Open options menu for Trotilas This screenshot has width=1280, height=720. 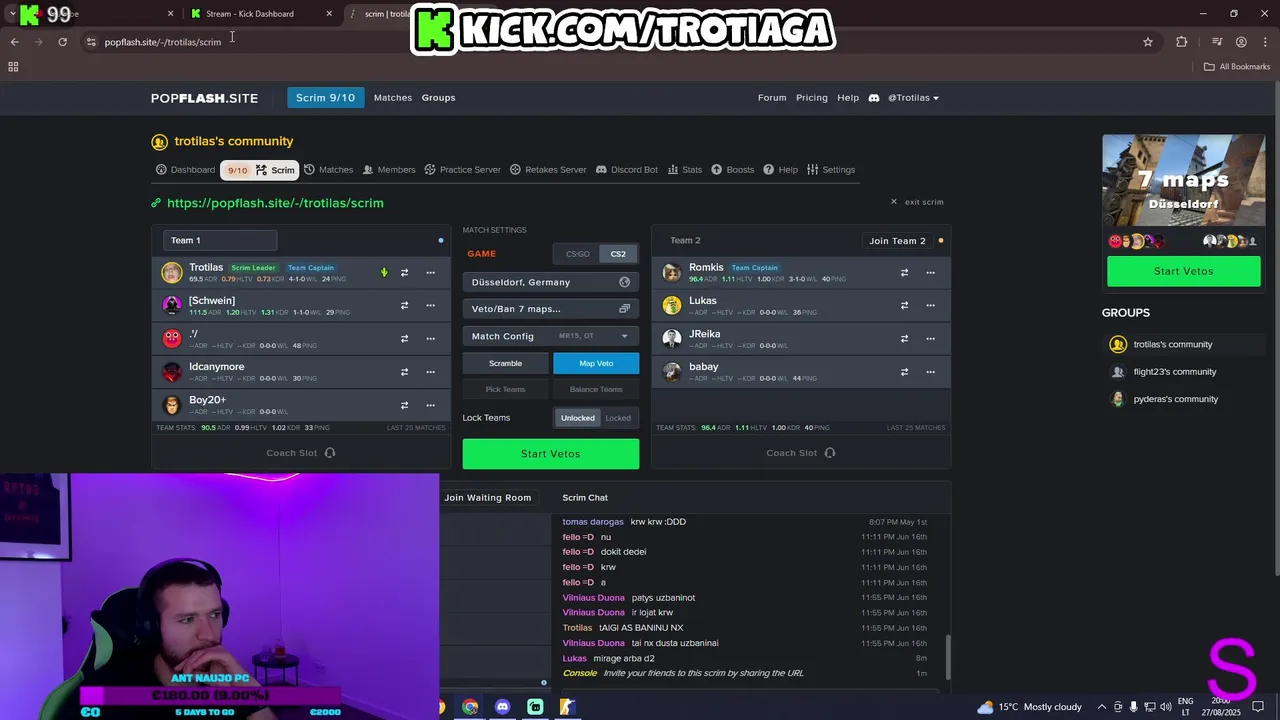pyautogui.click(x=430, y=273)
